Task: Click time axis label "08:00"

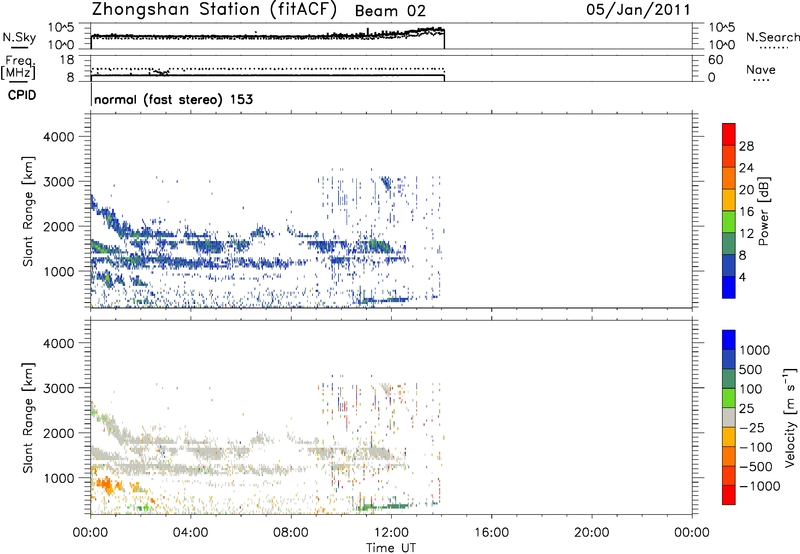Action: [291, 532]
